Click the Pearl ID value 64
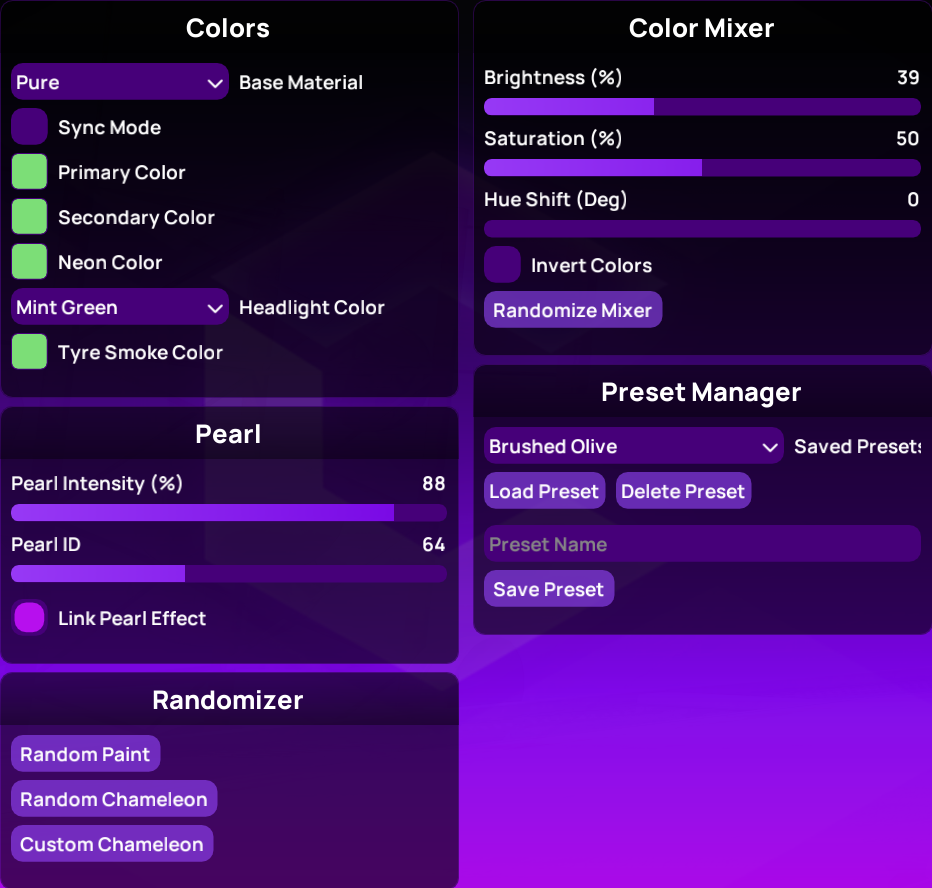Viewport: 932px width, 888px height. point(434,544)
